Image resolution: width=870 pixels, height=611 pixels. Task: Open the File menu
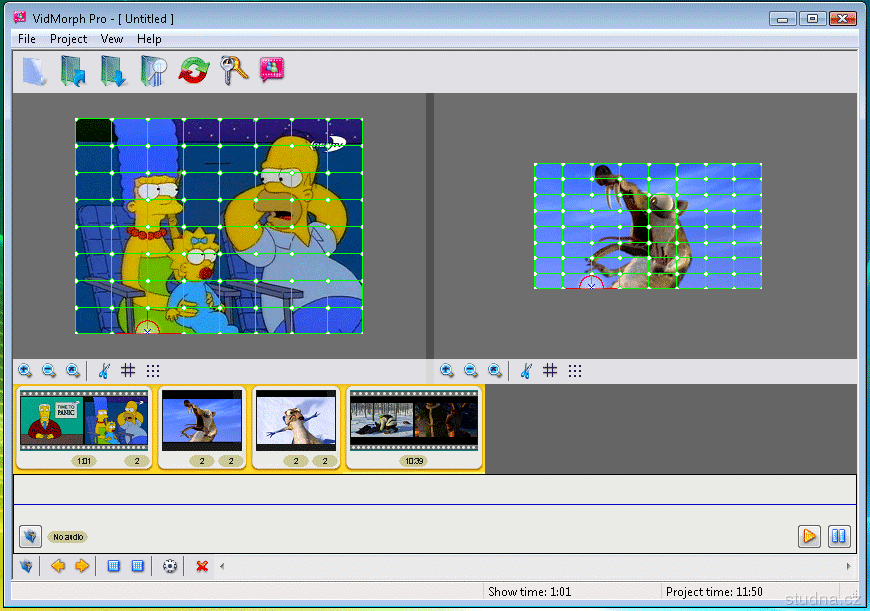point(27,39)
